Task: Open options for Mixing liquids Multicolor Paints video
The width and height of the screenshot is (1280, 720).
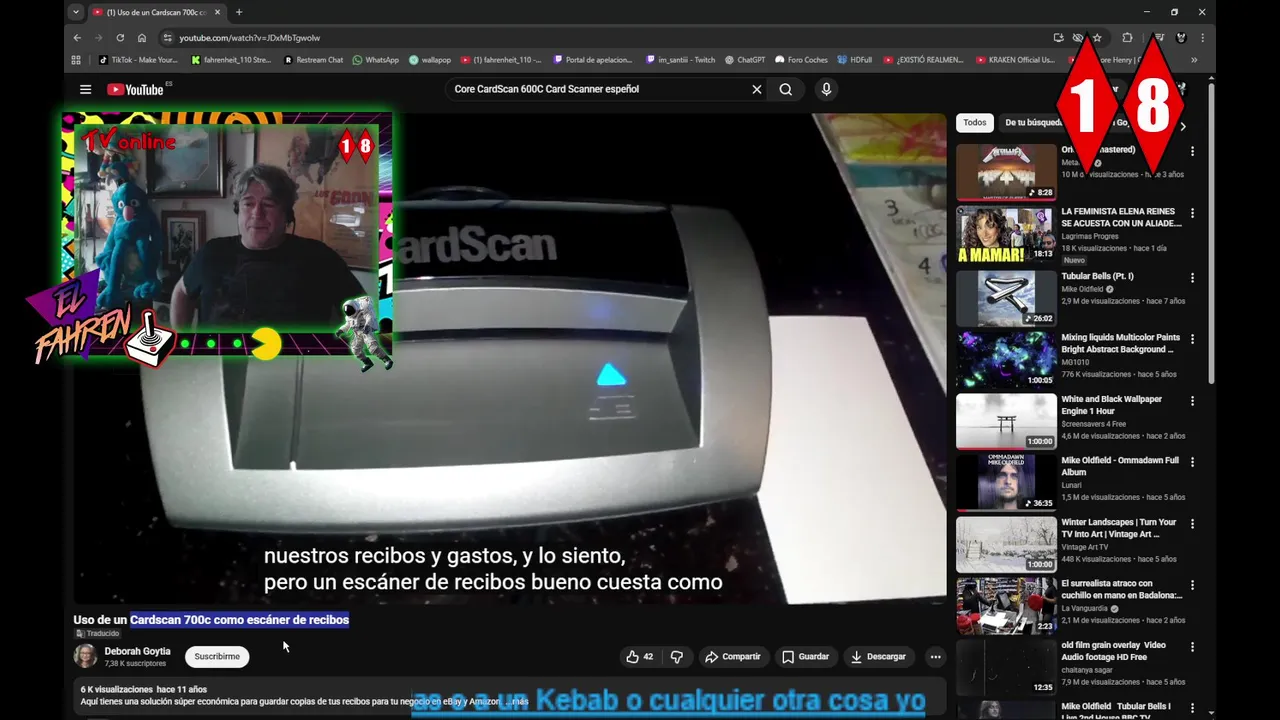Action: (1192, 339)
